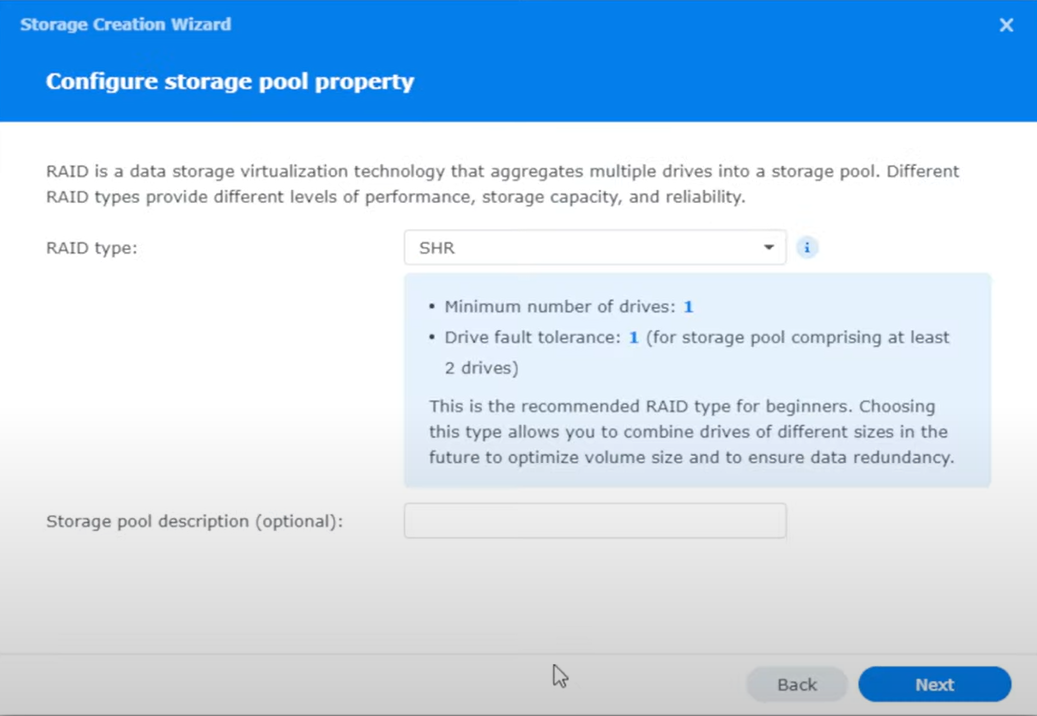Click the RAID type label
This screenshot has height=716, width=1037.
(x=92, y=248)
